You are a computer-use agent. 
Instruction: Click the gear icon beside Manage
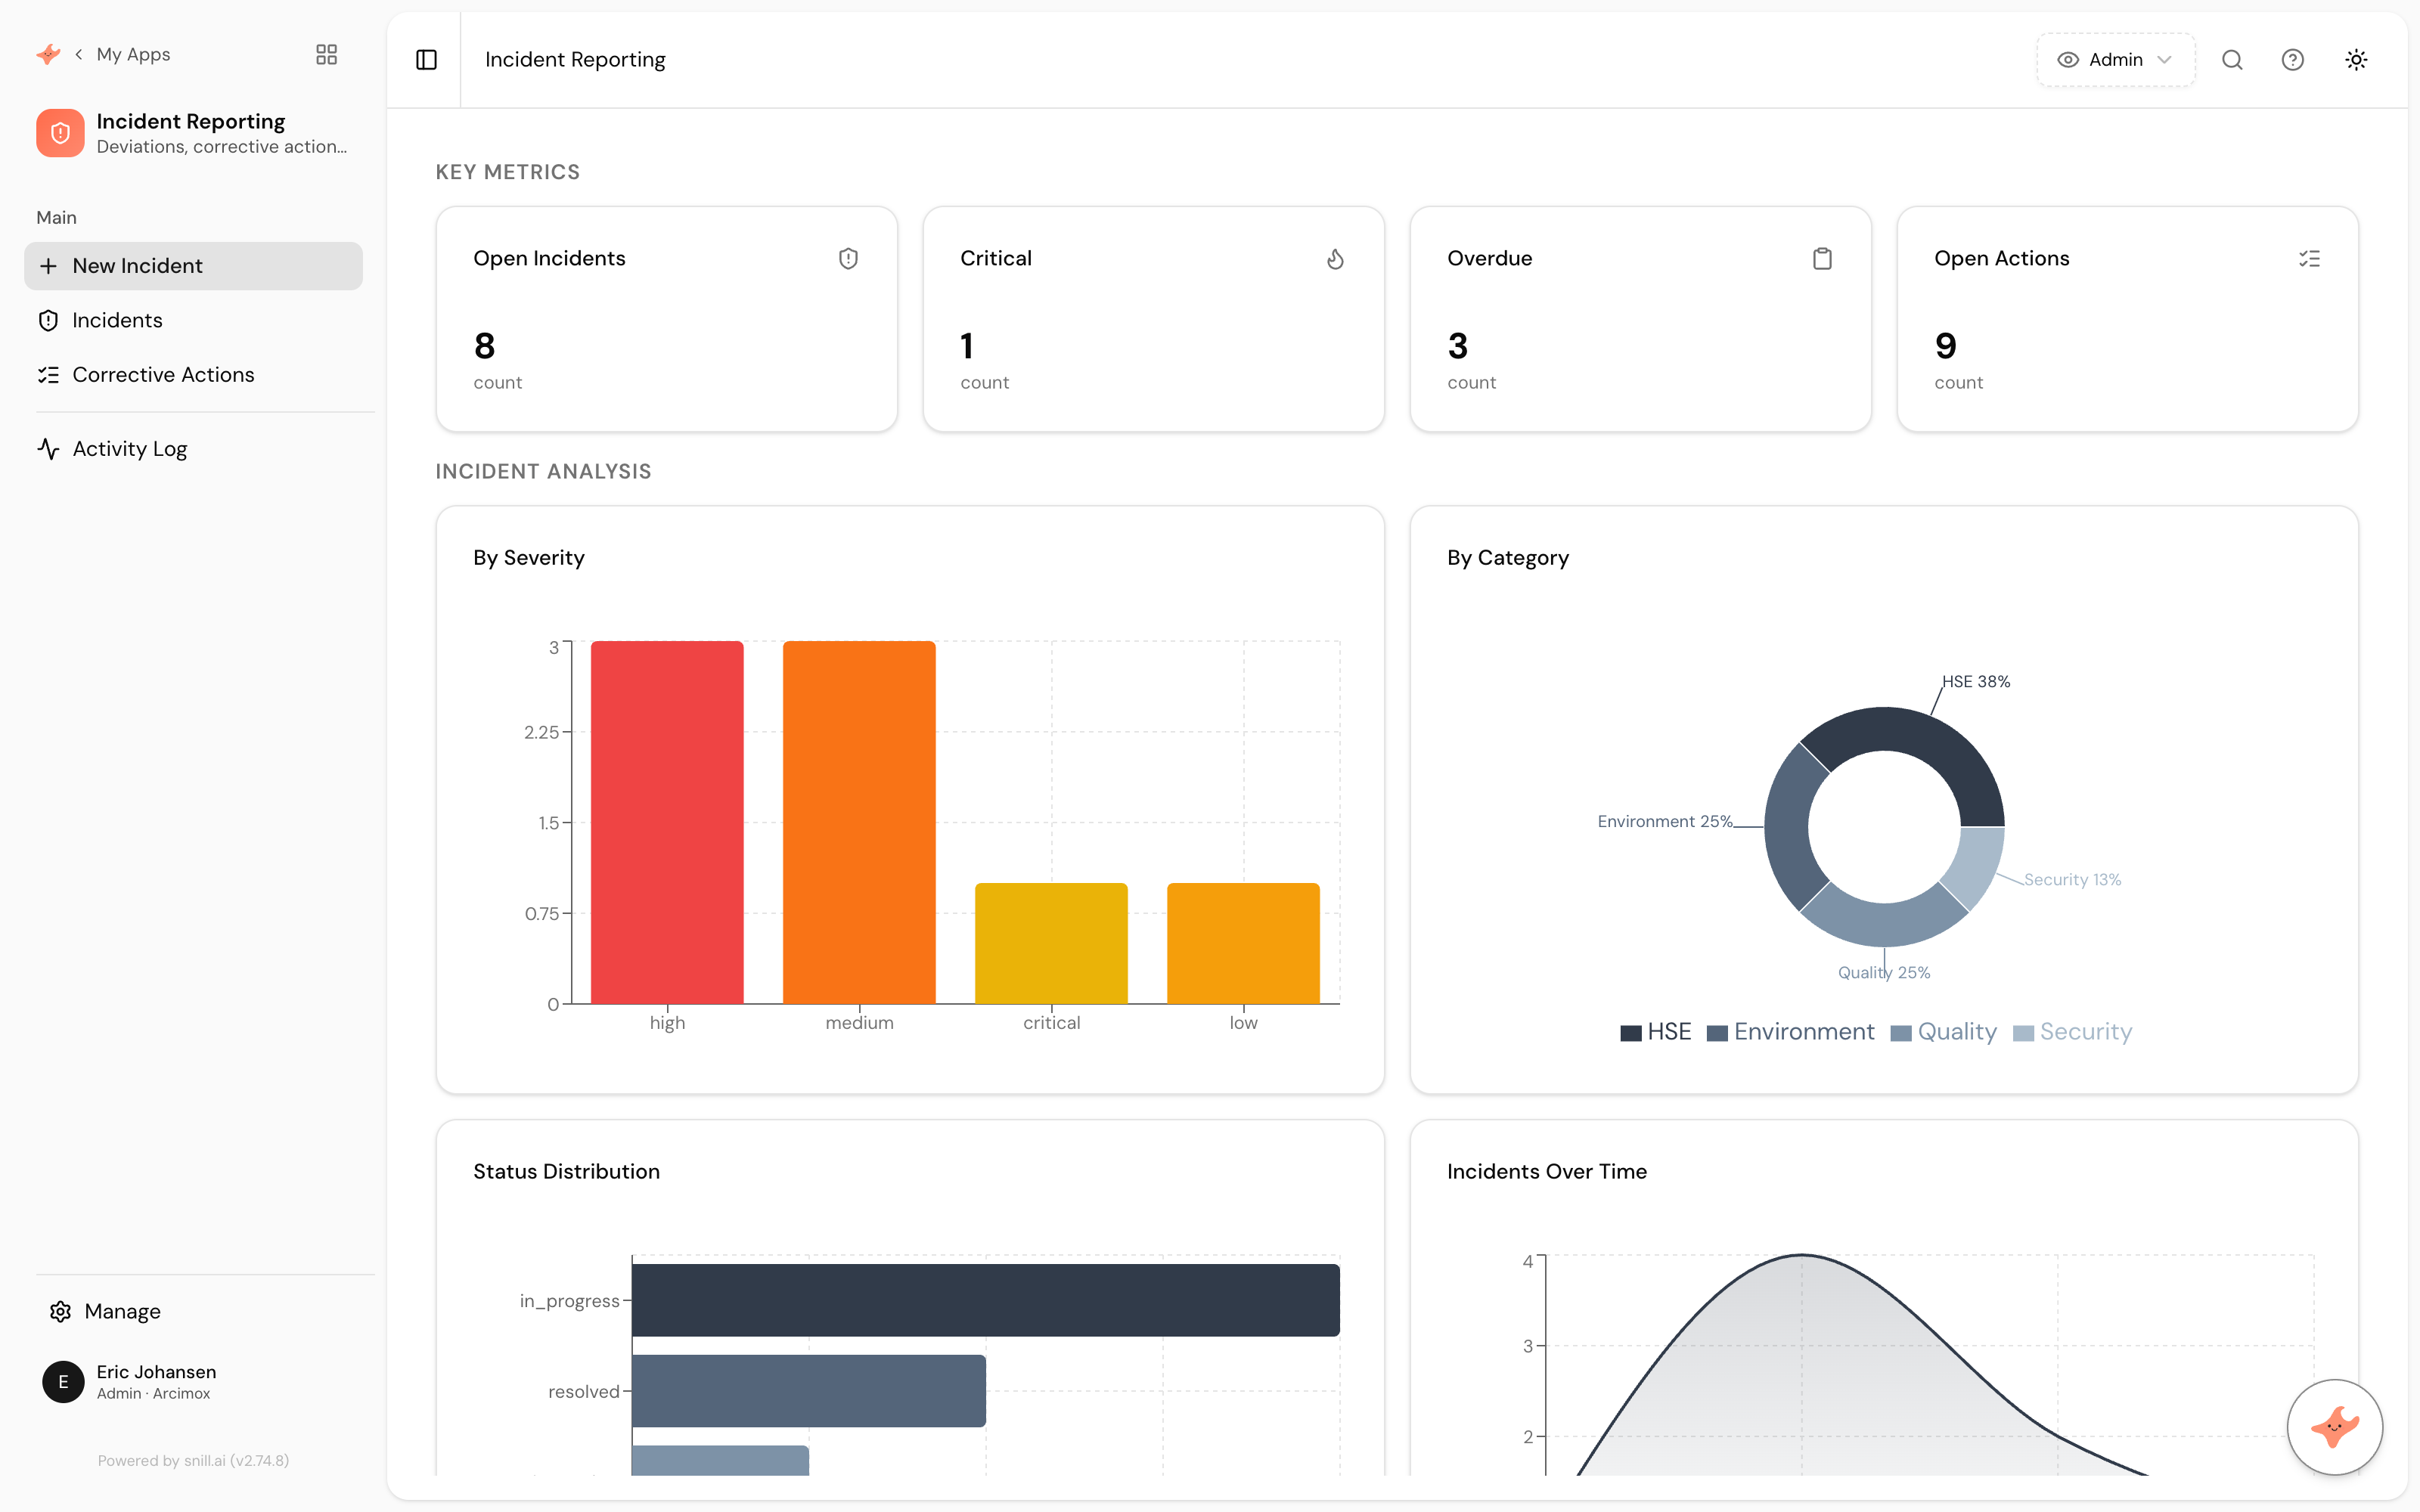point(60,1311)
